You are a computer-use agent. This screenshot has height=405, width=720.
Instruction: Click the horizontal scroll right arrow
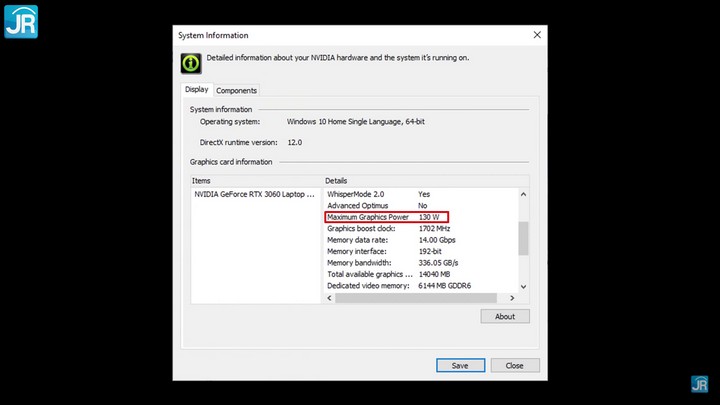(512, 298)
